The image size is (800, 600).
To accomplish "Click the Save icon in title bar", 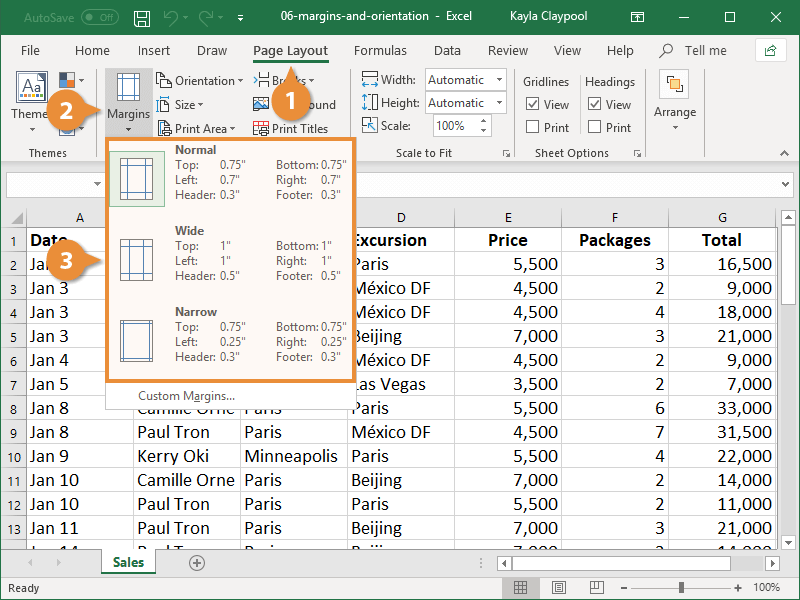I will 142,18.
